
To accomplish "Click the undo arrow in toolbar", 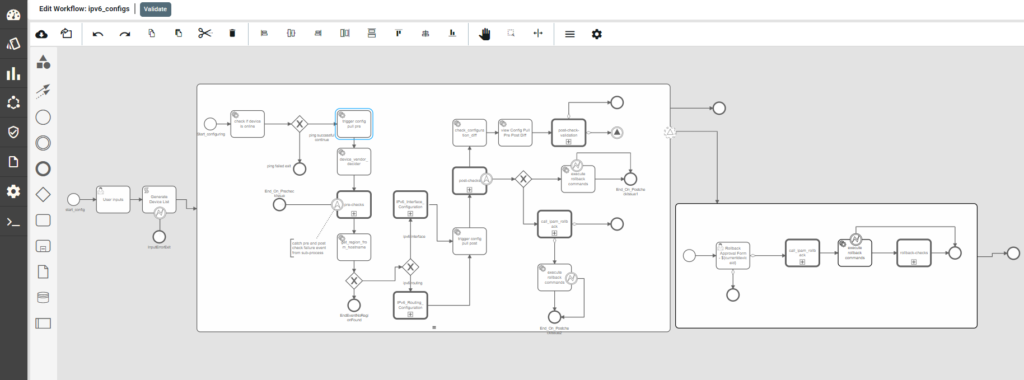I will 98,33.
